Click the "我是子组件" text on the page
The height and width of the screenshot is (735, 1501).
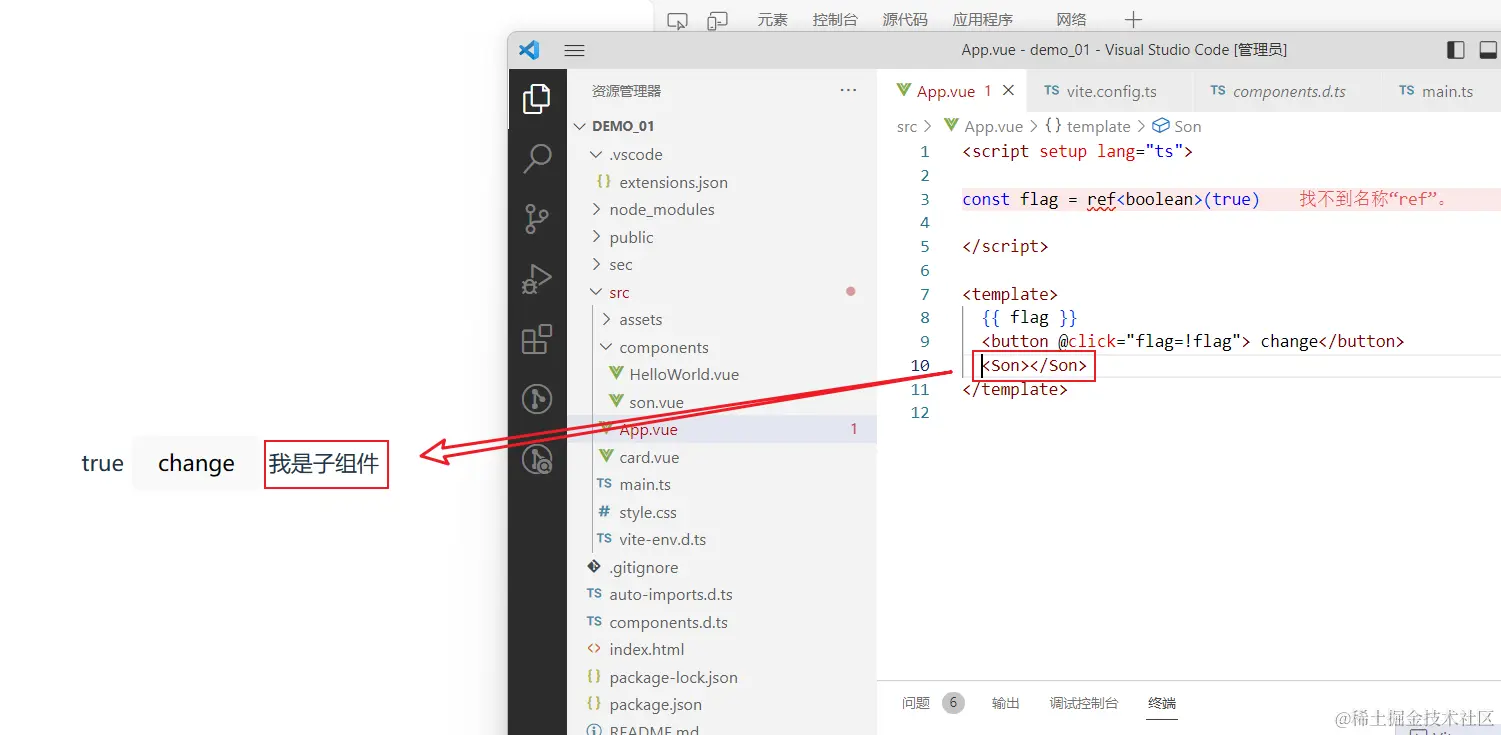coord(324,464)
